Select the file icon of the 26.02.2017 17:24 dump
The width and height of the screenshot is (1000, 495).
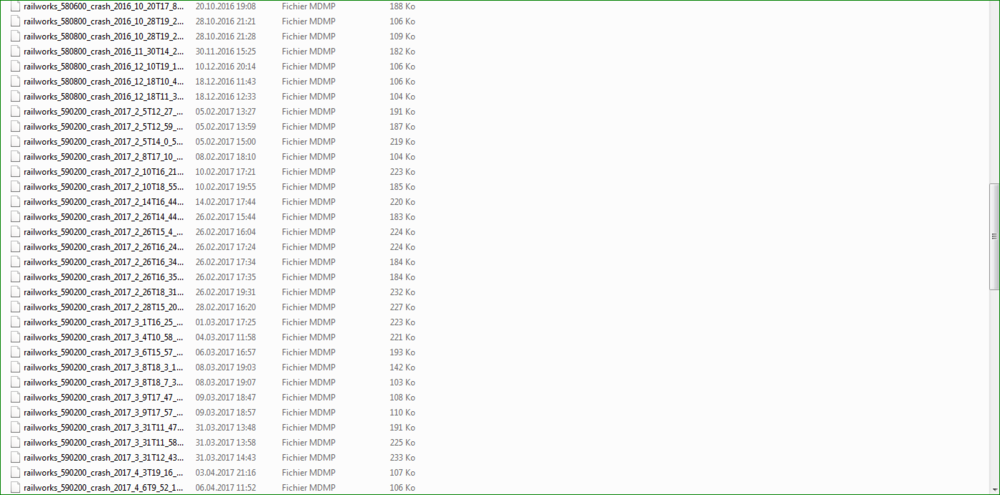tap(15, 247)
